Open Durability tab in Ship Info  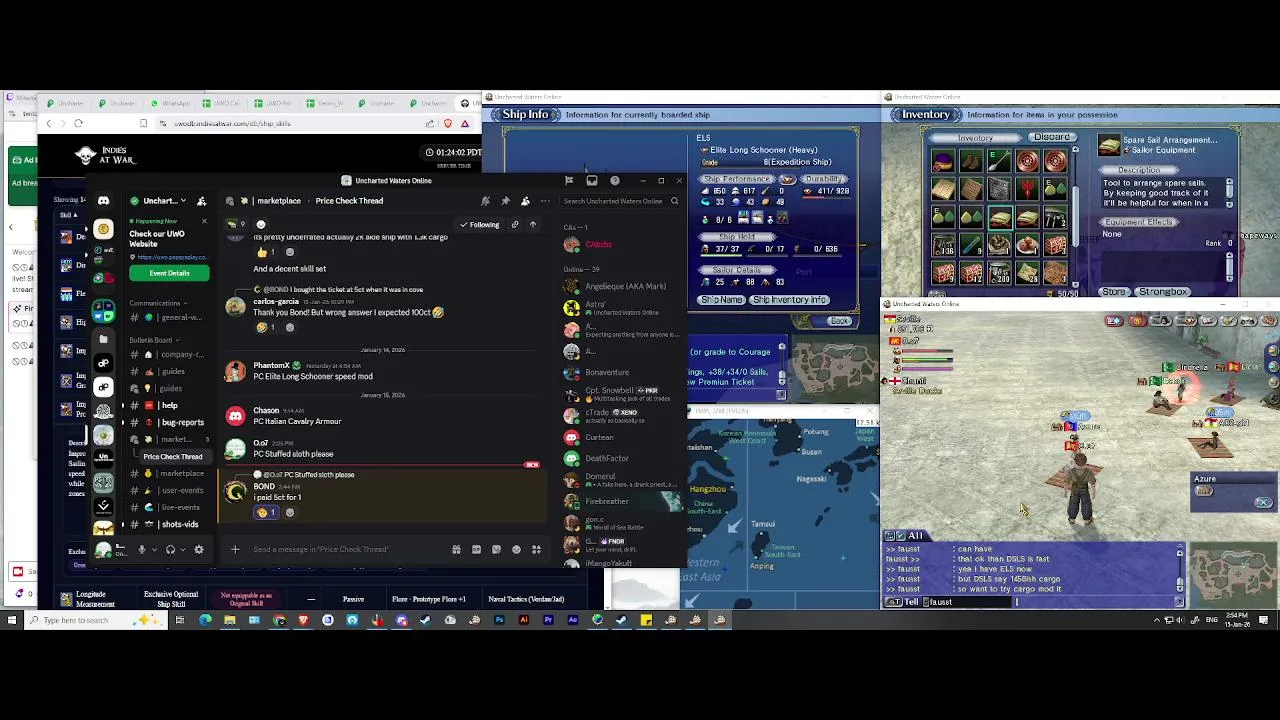[824, 179]
